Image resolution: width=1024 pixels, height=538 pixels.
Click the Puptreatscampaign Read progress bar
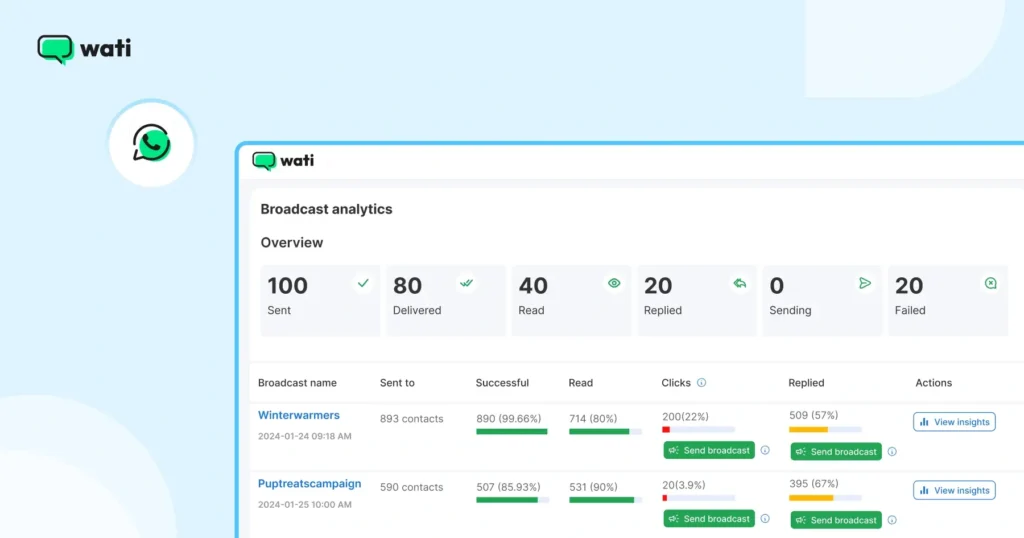(605, 500)
